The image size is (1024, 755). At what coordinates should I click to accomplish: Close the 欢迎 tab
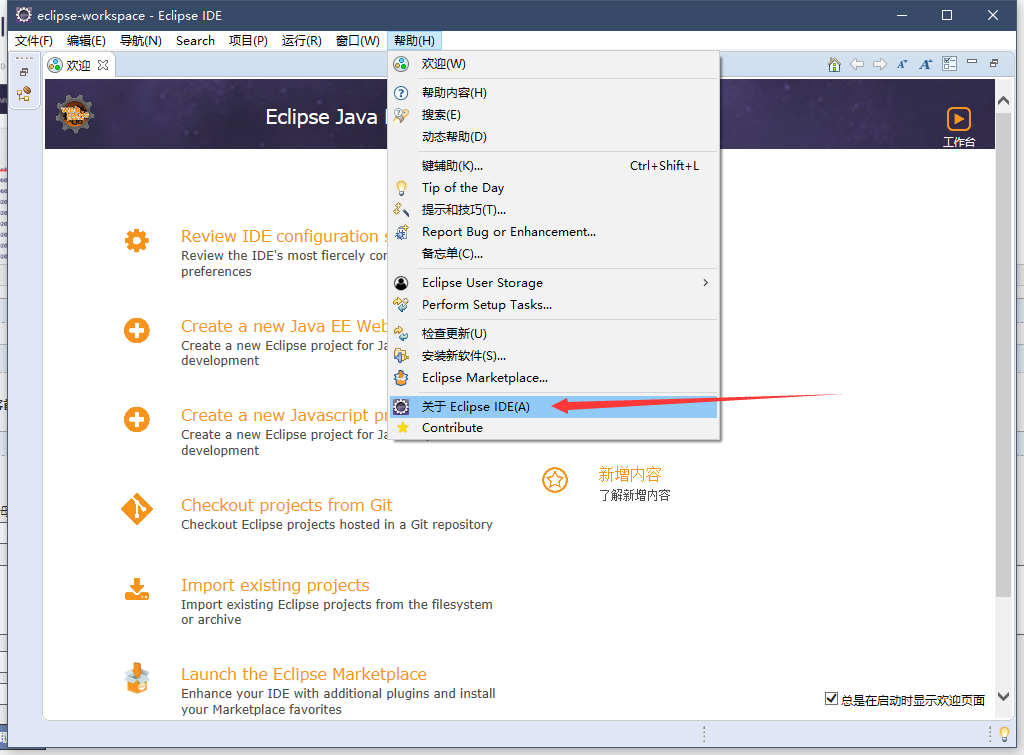click(x=103, y=65)
